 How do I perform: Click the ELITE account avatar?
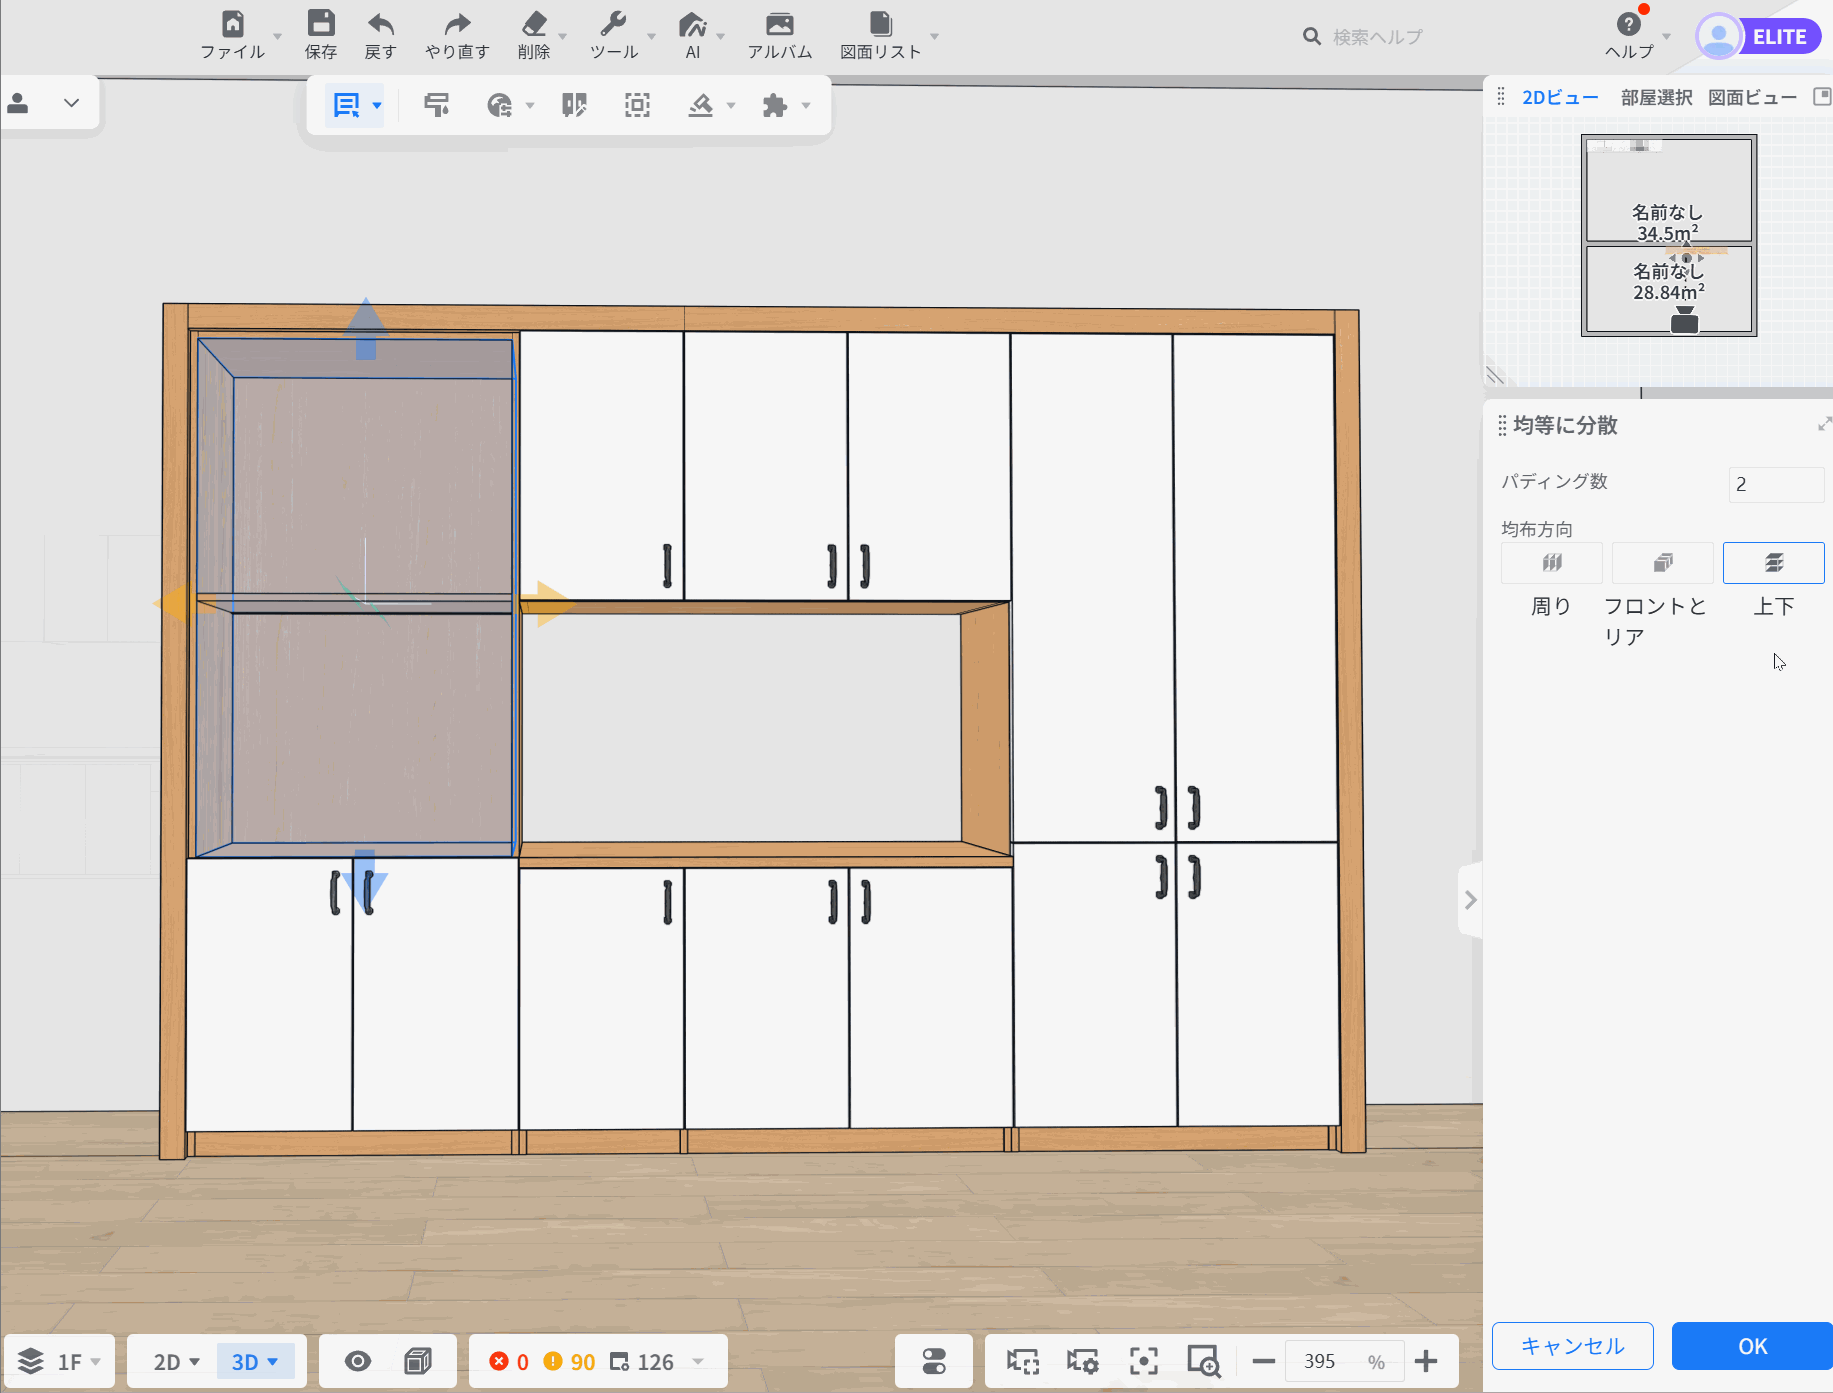click(x=1719, y=37)
